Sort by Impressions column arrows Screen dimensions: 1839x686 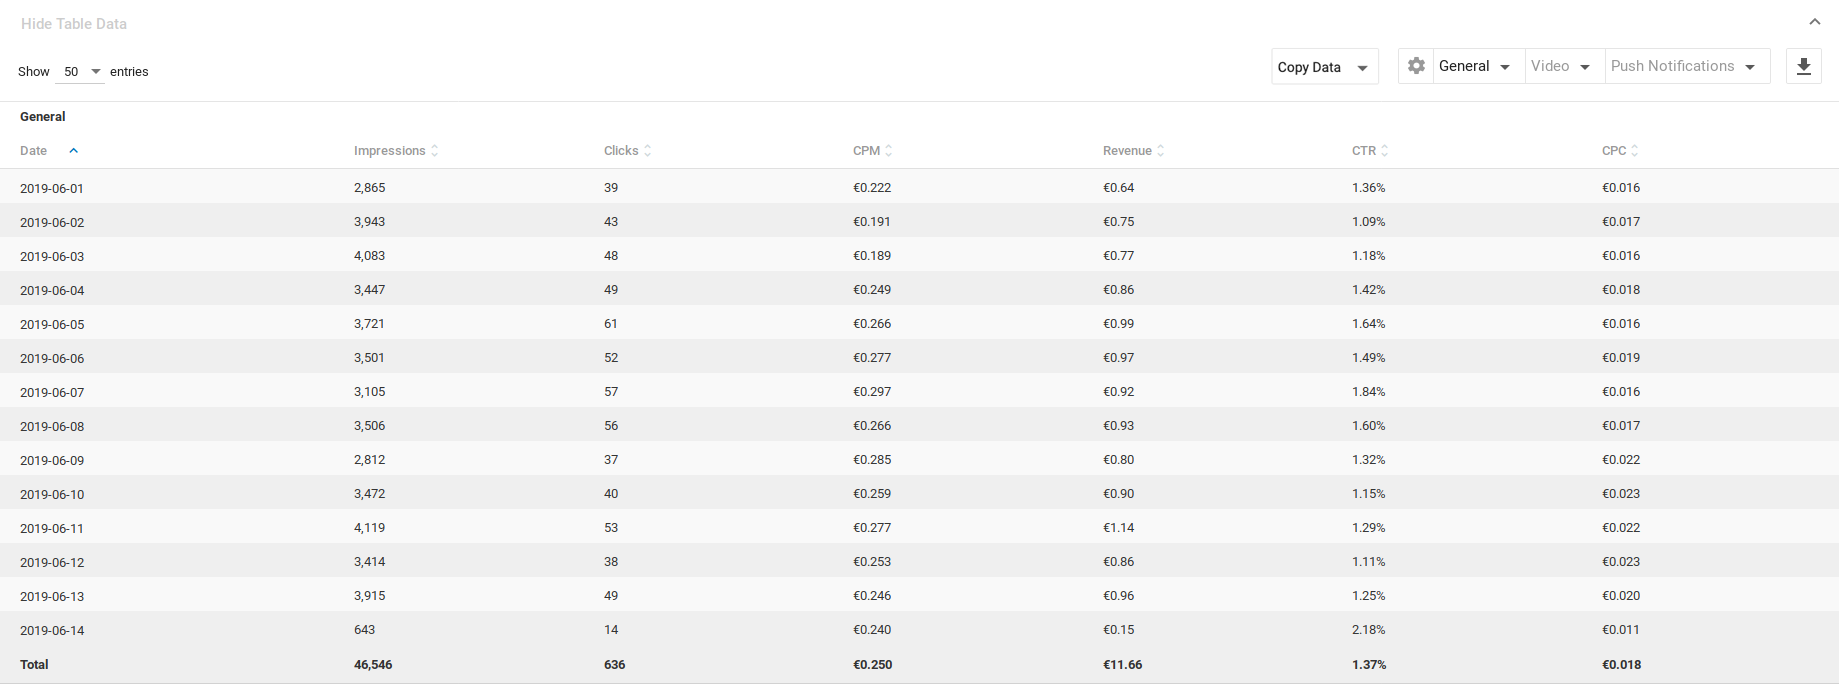pyautogui.click(x=435, y=151)
